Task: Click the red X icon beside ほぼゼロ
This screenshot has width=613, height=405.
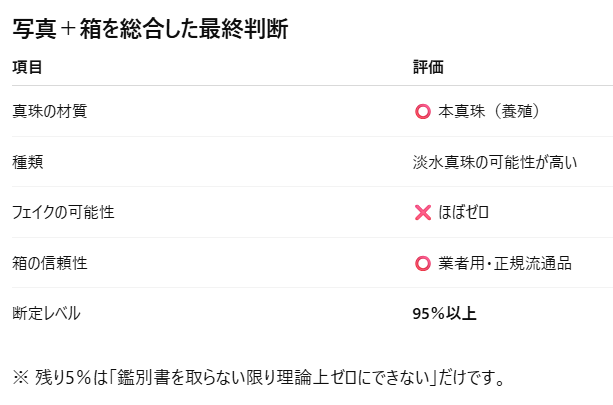Action: (422, 212)
